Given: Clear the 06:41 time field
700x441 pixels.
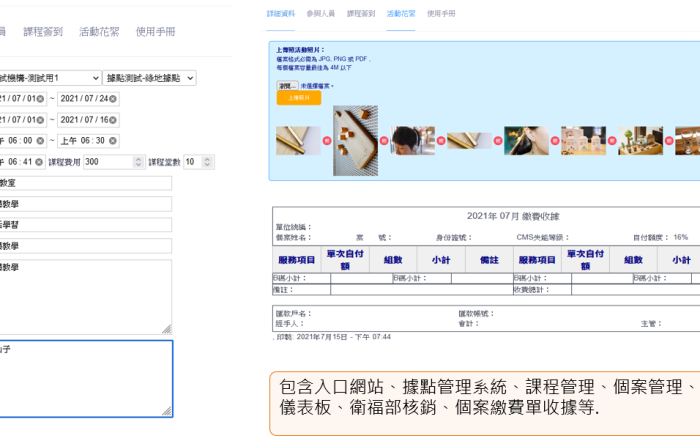Looking at the screenshot, I should pyautogui.click(x=40, y=162).
